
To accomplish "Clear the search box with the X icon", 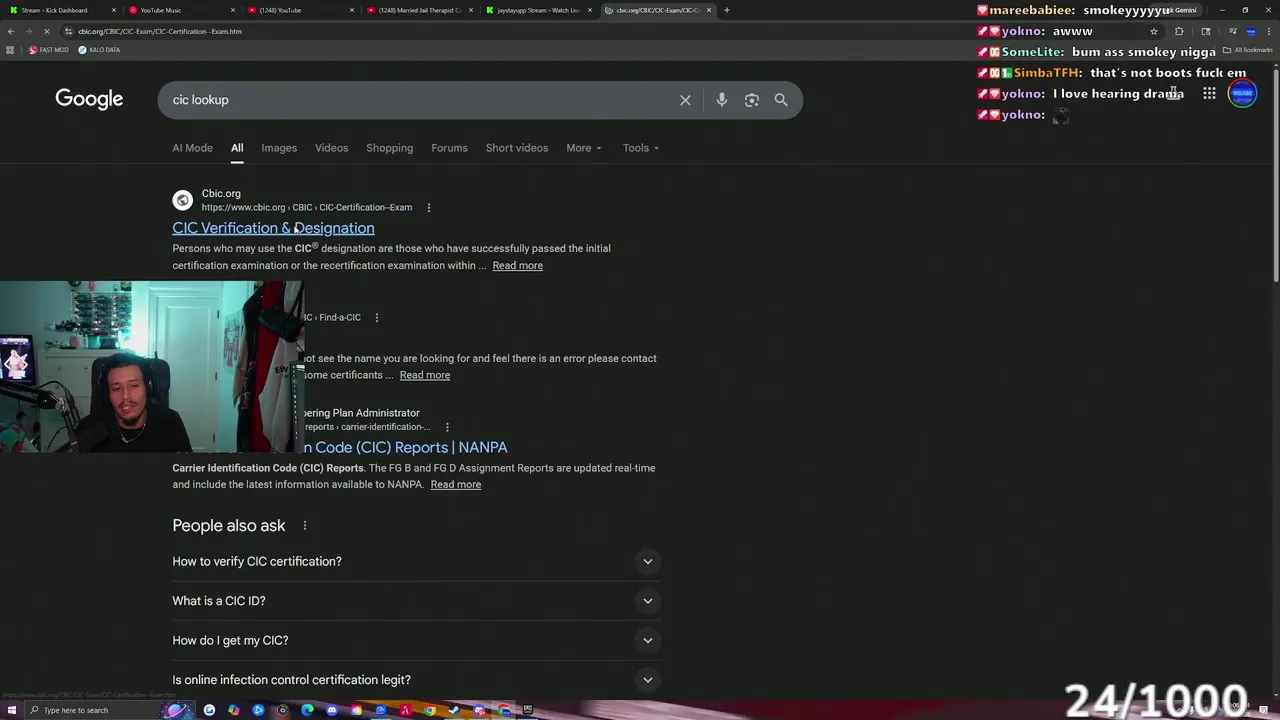I will click(x=685, y=100).
